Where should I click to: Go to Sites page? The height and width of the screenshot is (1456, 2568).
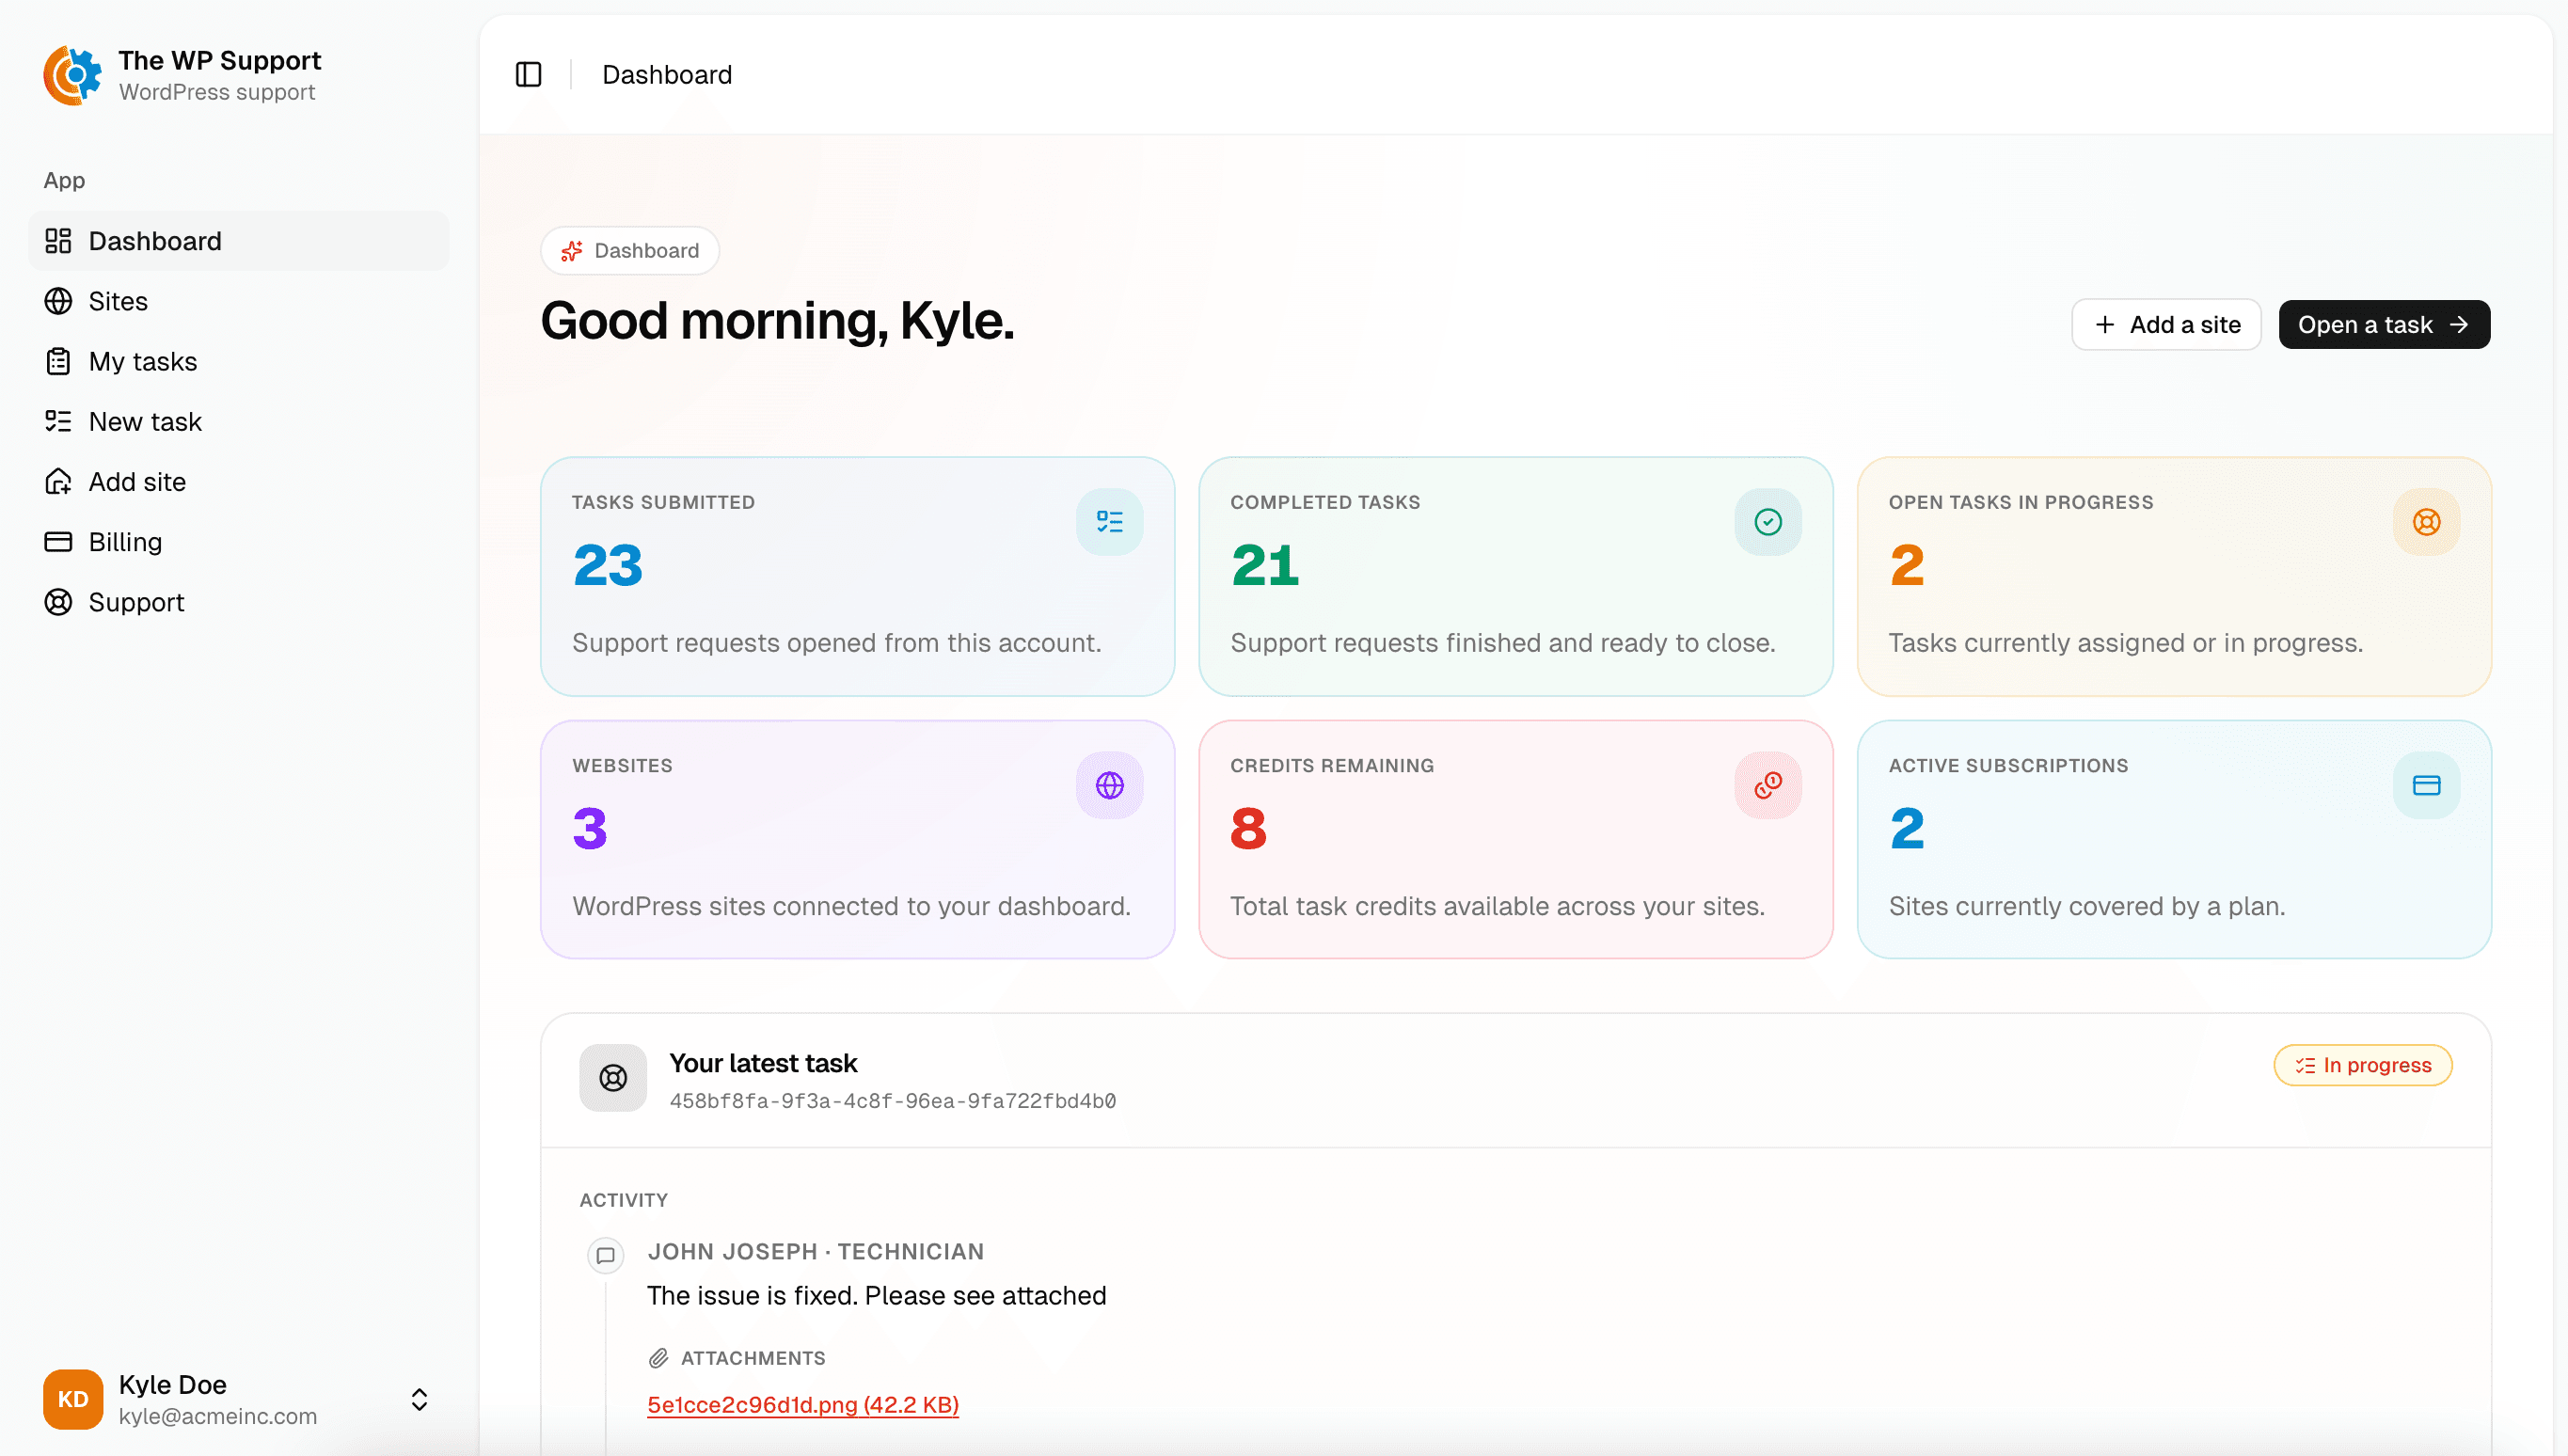tap(239, 301)
